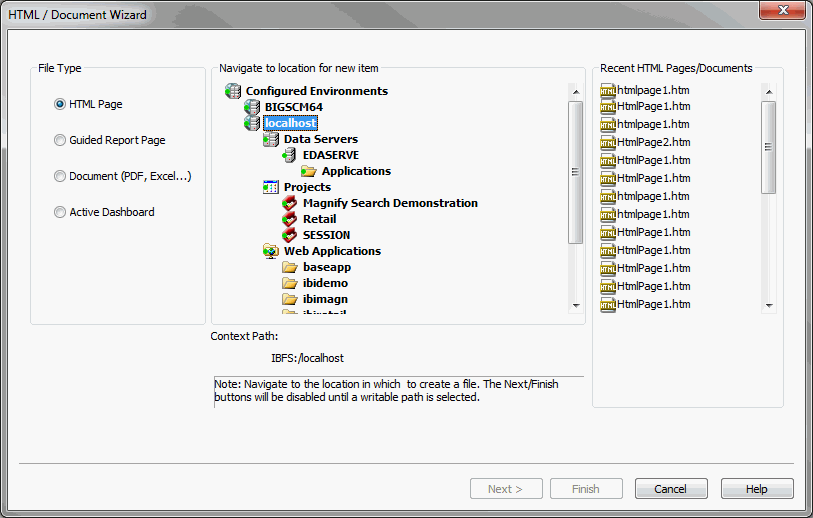Select the SESSION project
The height and width of the screenshot is (518, 813).
[326, 235]
